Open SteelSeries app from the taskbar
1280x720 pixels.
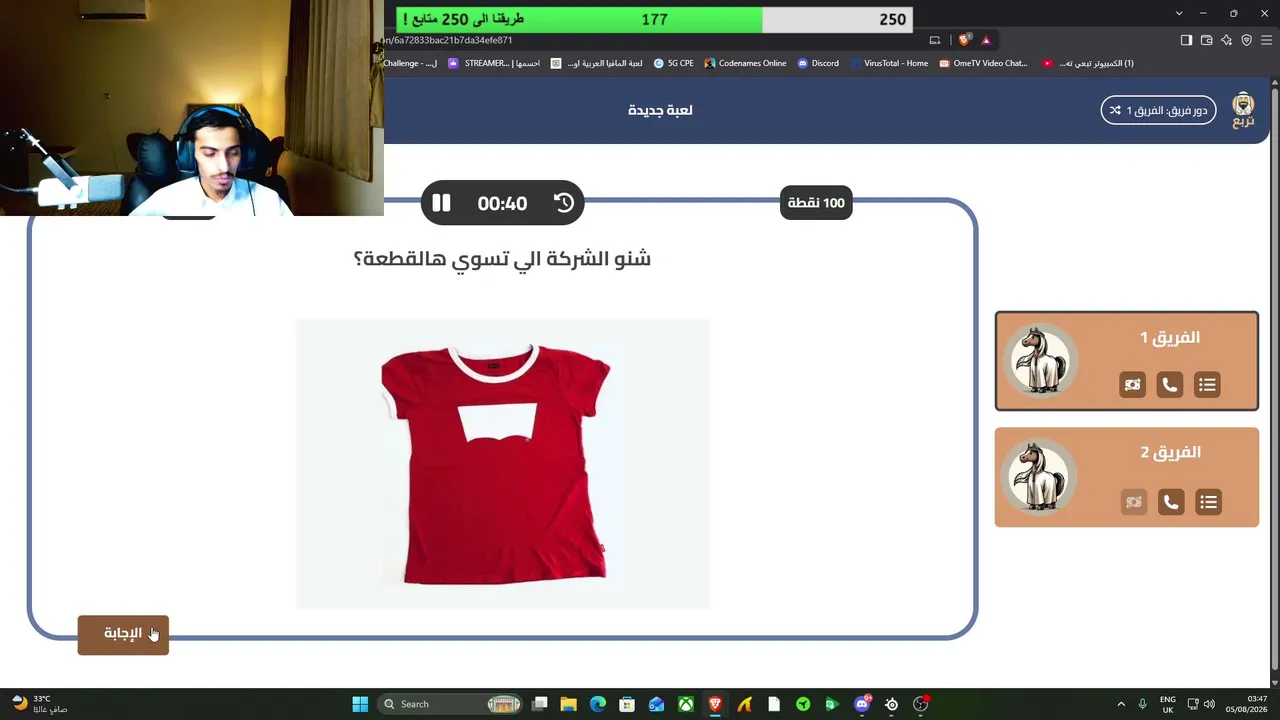point(891,704)
